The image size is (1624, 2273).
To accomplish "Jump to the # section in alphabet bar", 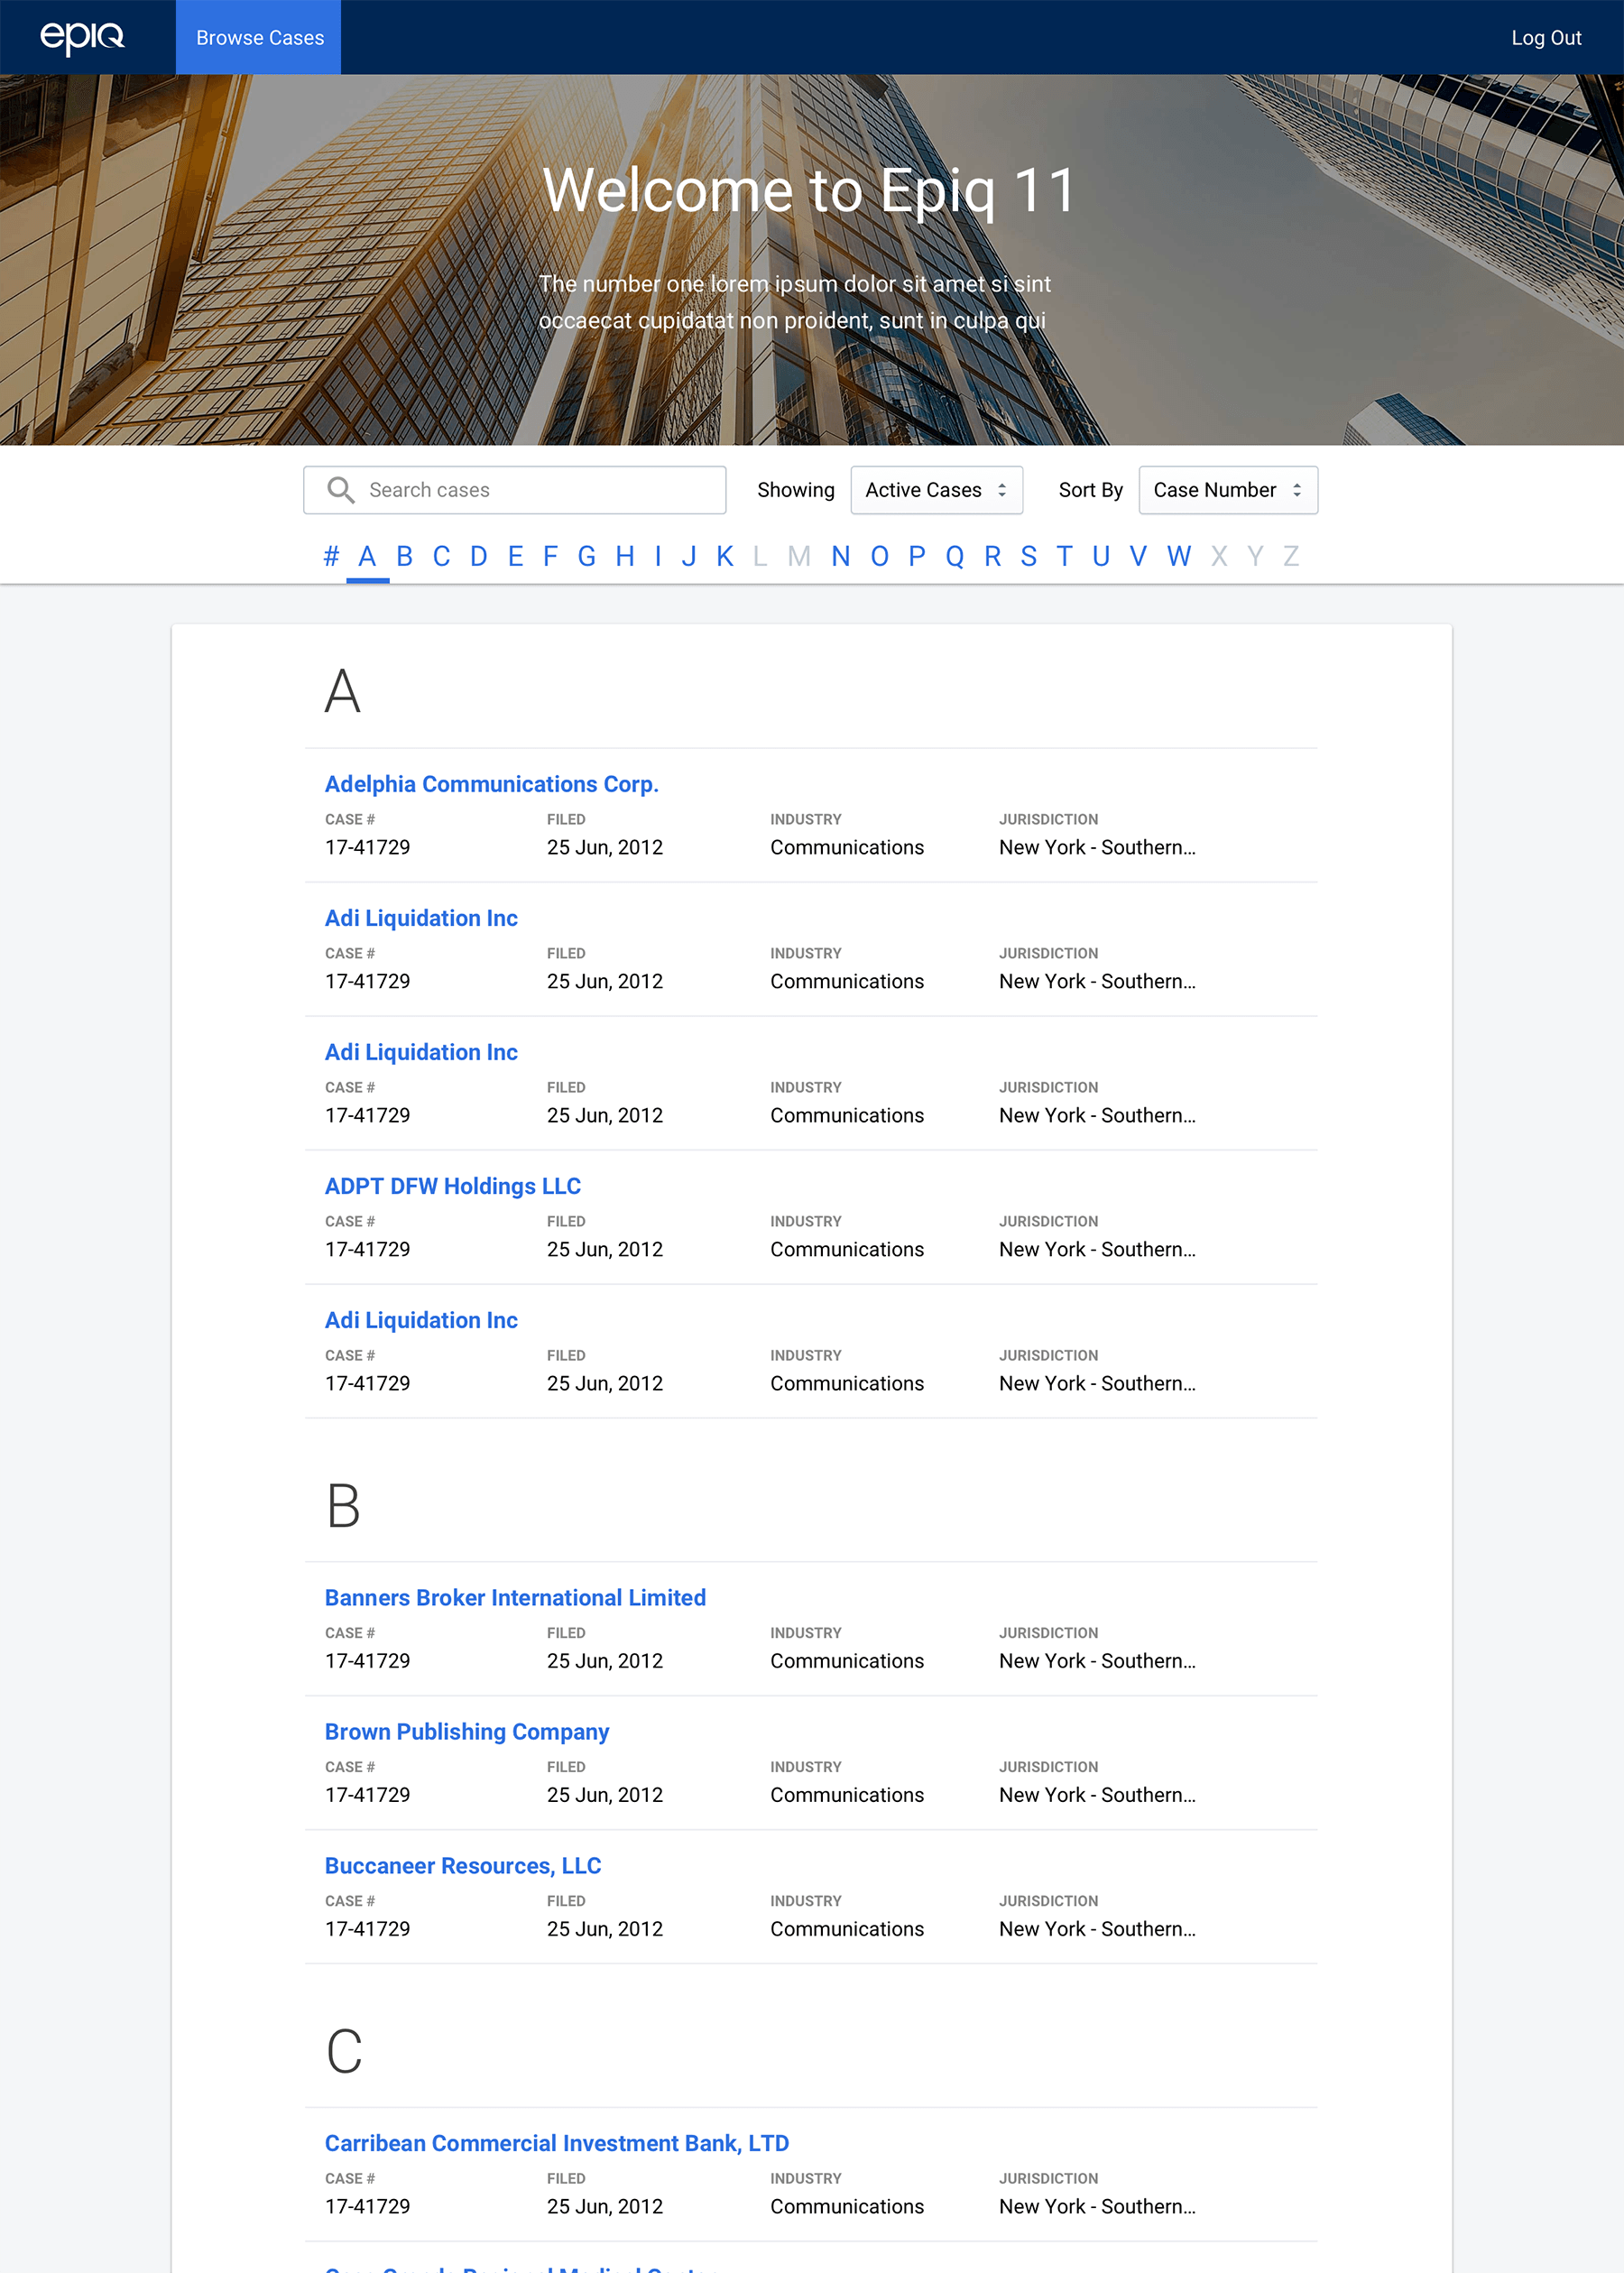I will pos(331,556).
